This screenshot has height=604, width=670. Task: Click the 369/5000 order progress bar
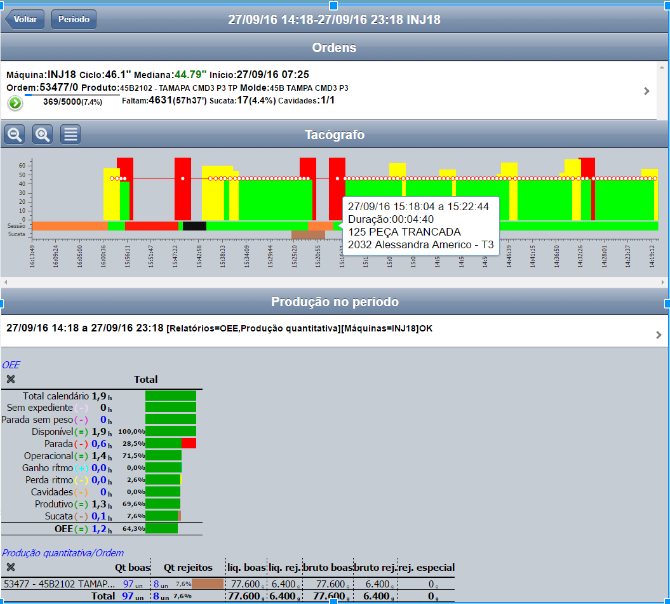tap(72, 96)
